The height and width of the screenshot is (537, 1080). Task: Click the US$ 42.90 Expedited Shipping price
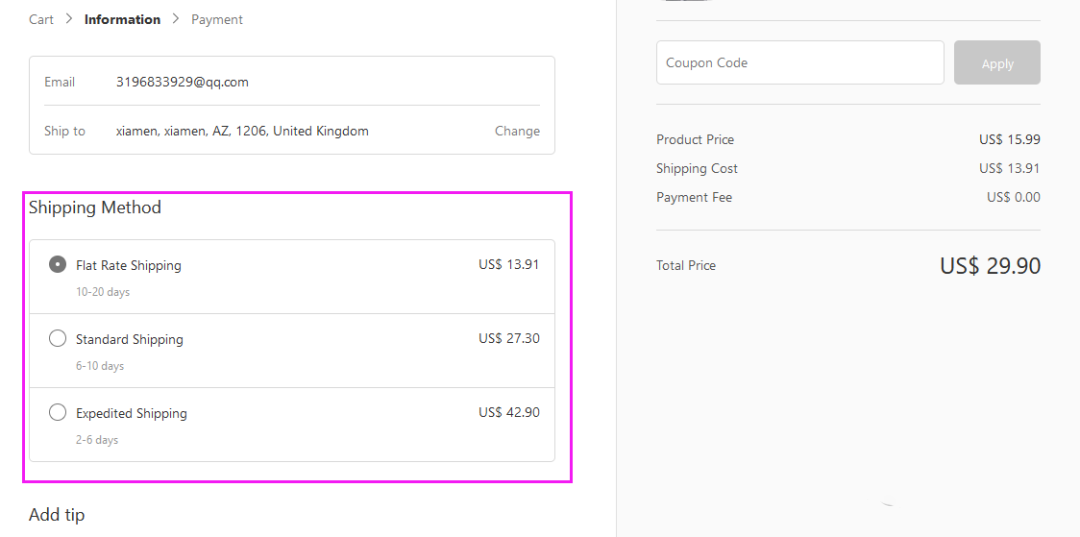[x=509, y=413]
